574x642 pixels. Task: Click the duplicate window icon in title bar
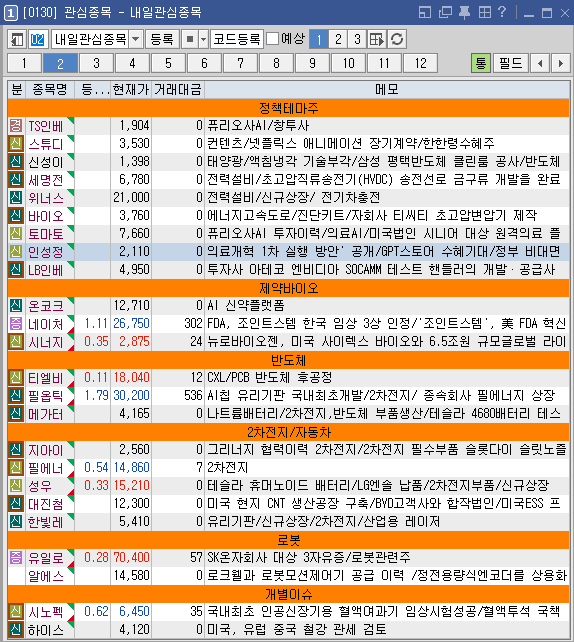click(445, 12)
